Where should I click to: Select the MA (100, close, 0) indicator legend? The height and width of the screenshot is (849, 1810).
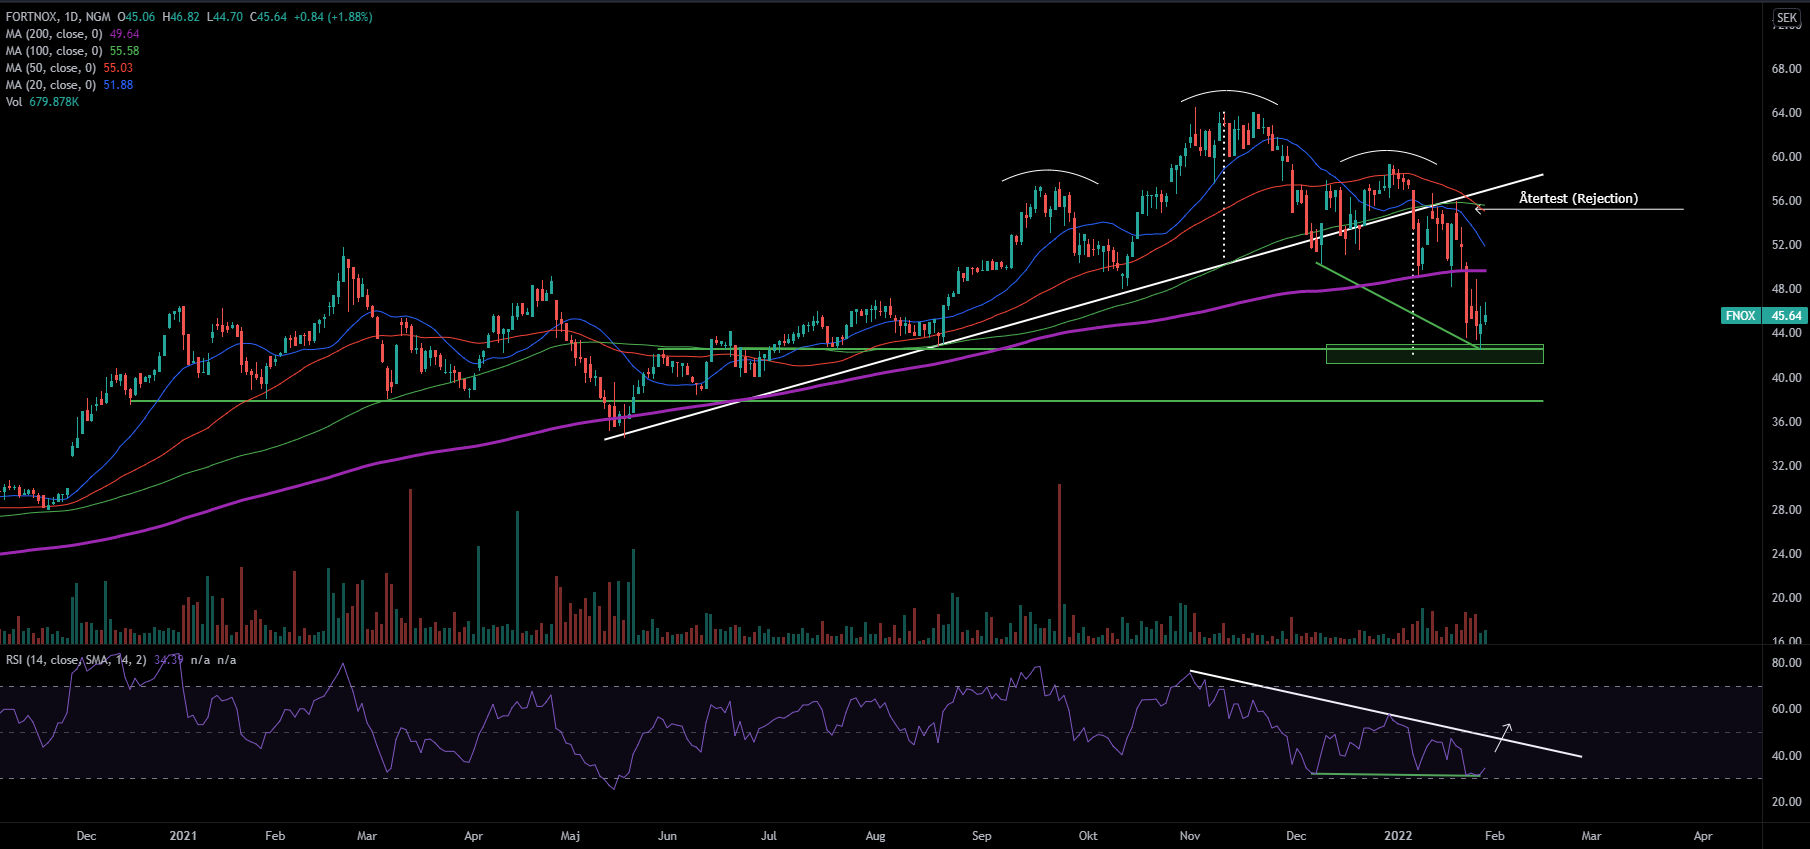click(54, 51)
